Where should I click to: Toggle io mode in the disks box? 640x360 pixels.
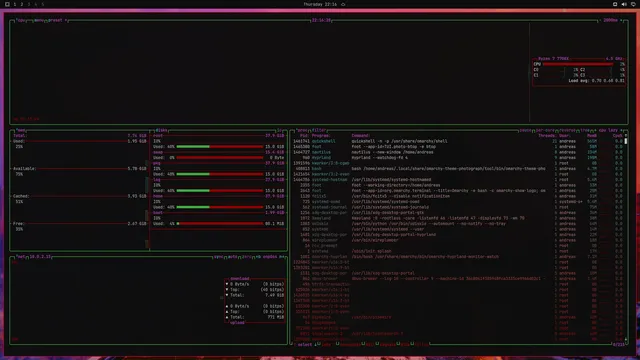(x=280, y=130)
